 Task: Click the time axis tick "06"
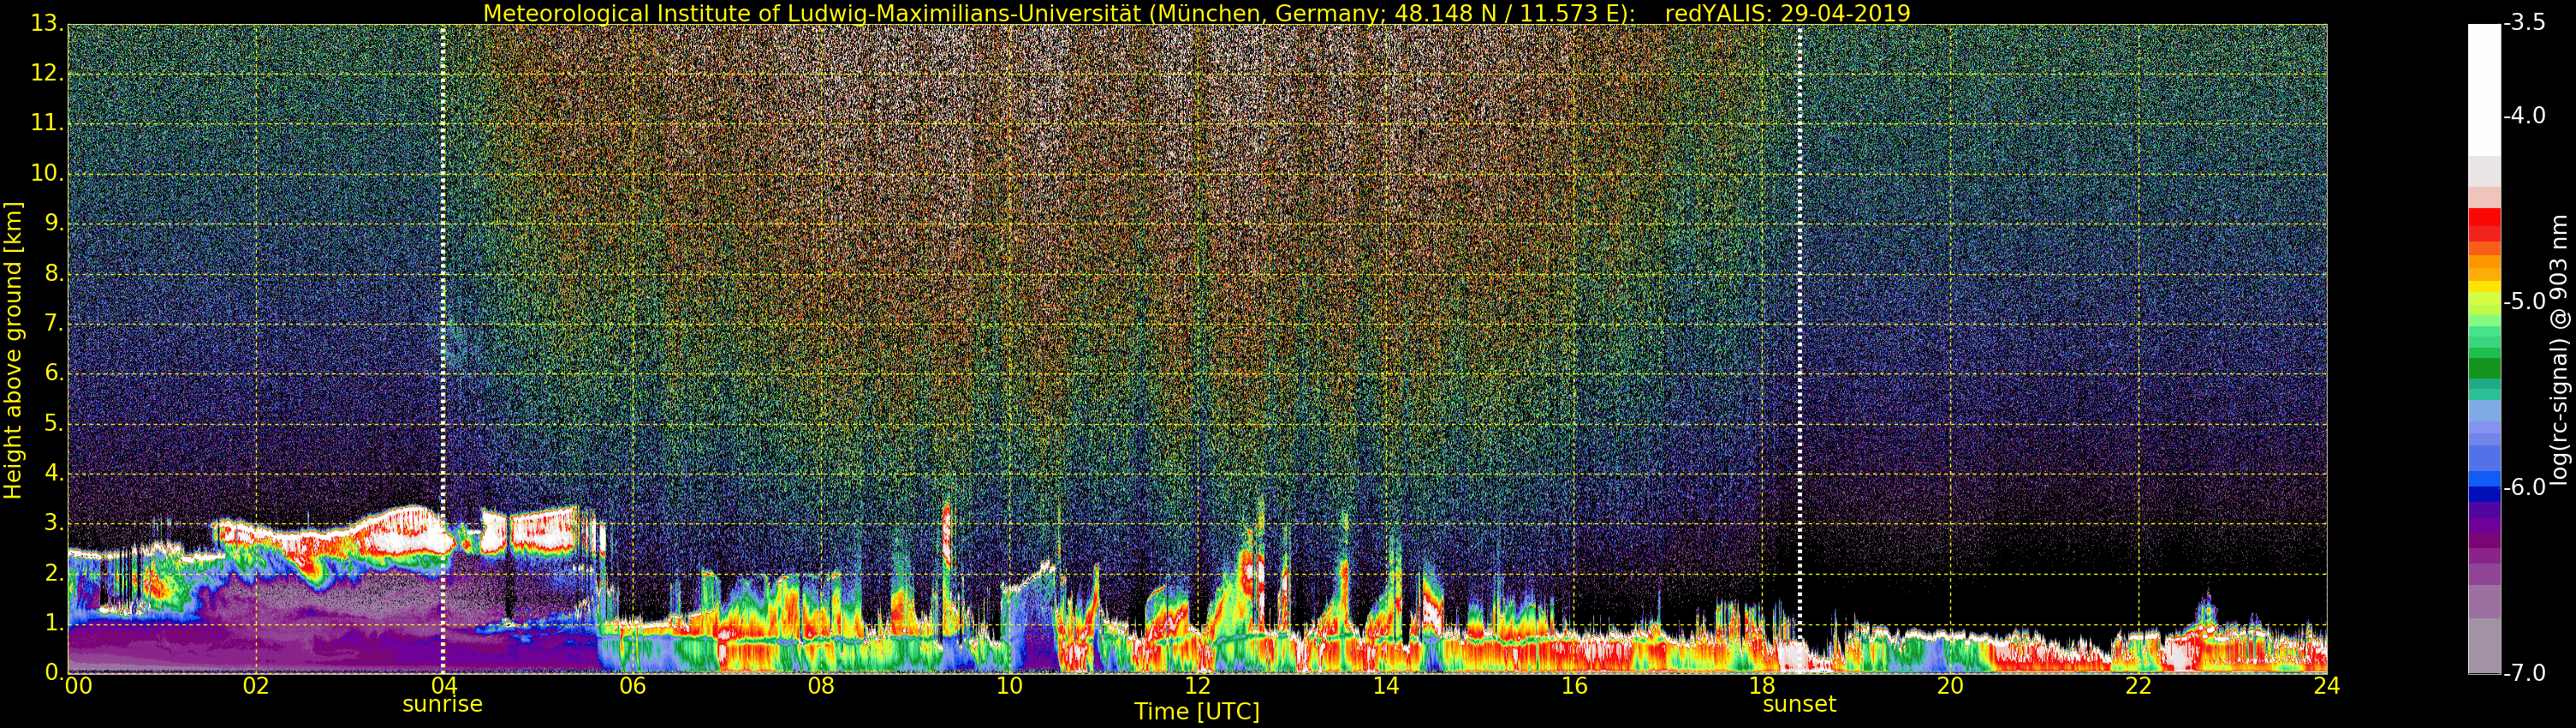pos(633,685)
